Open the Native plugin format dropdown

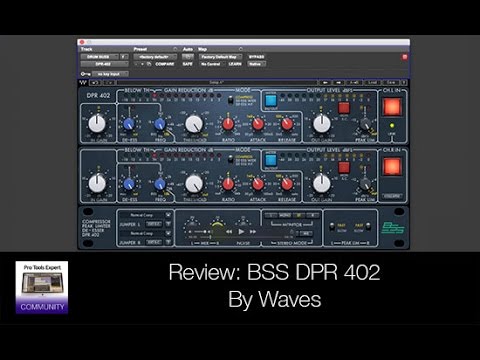point(256,64)
